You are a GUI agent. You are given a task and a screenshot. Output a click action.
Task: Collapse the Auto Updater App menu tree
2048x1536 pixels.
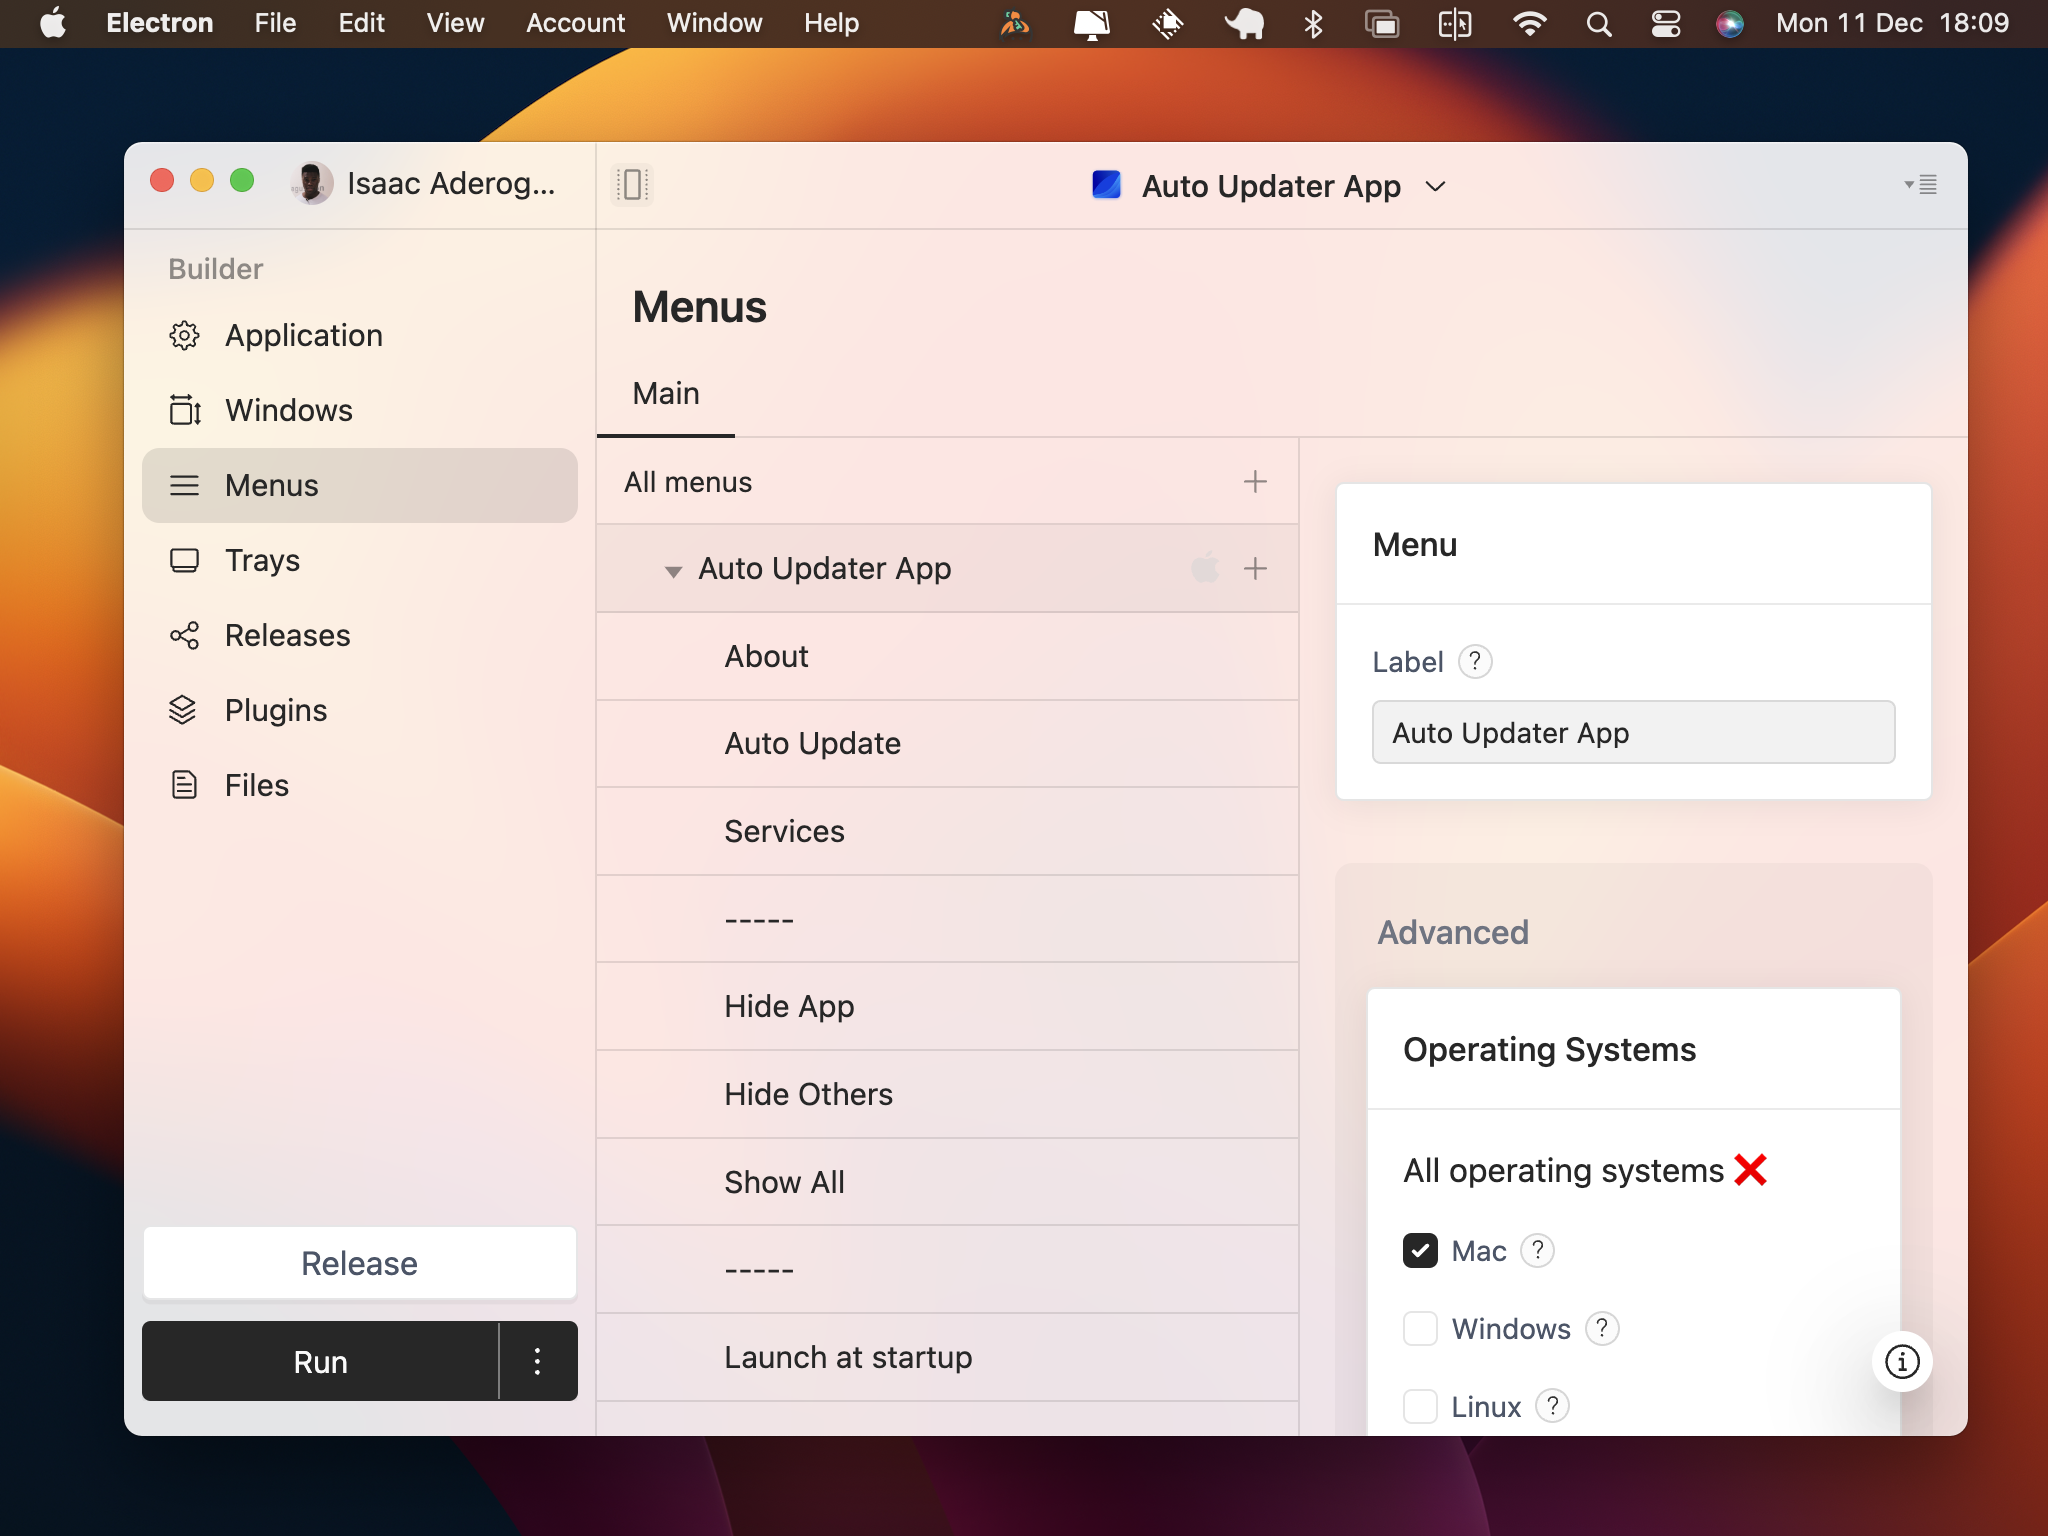[672, 569]
